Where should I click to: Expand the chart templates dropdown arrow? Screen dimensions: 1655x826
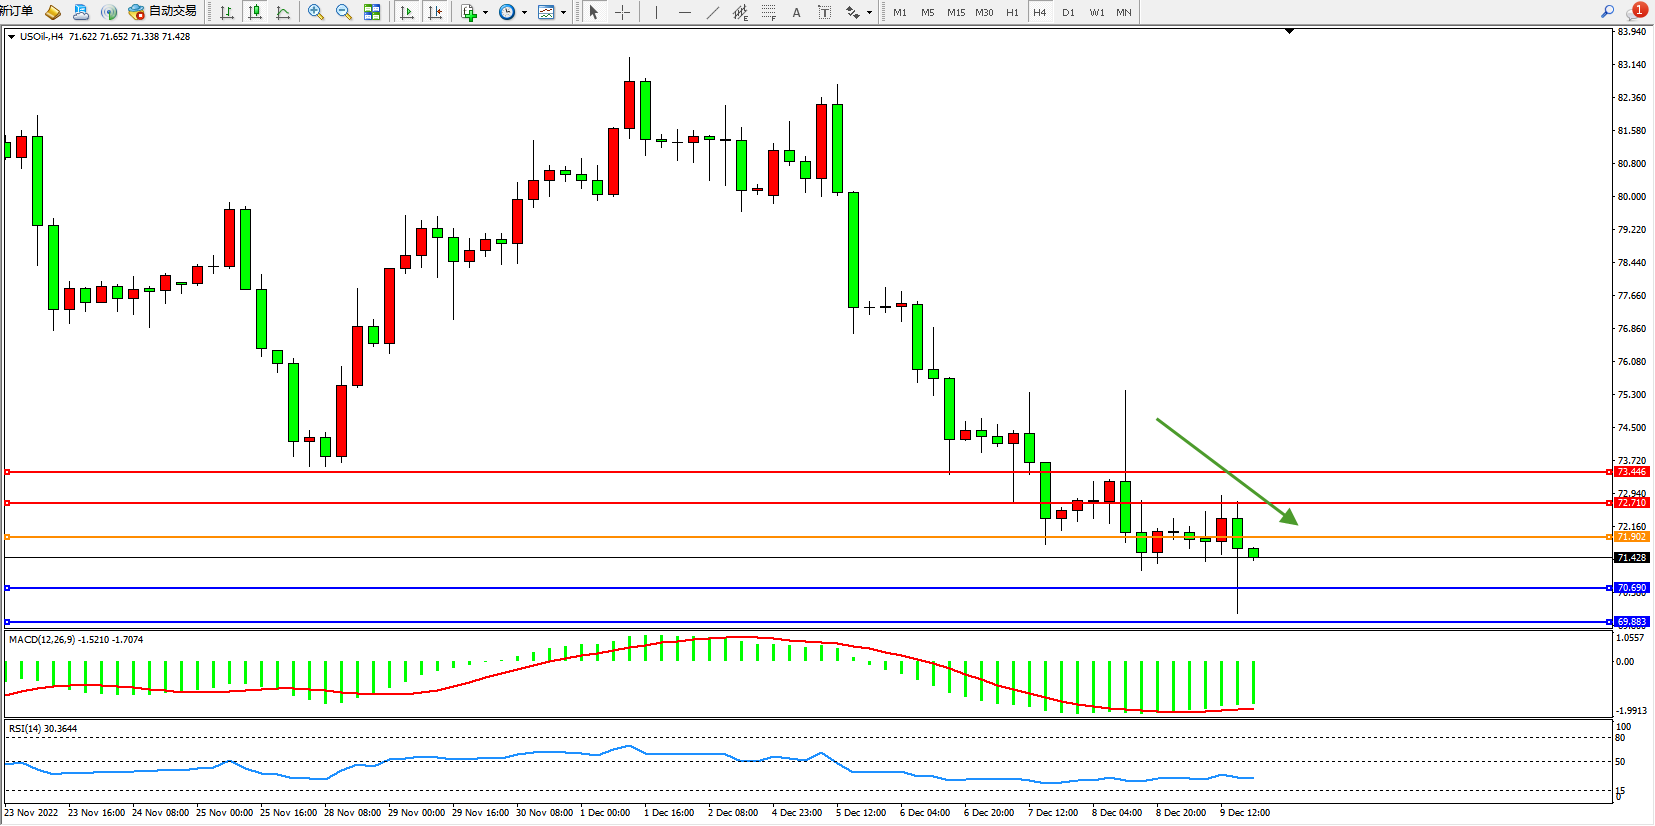pos(563,13)
